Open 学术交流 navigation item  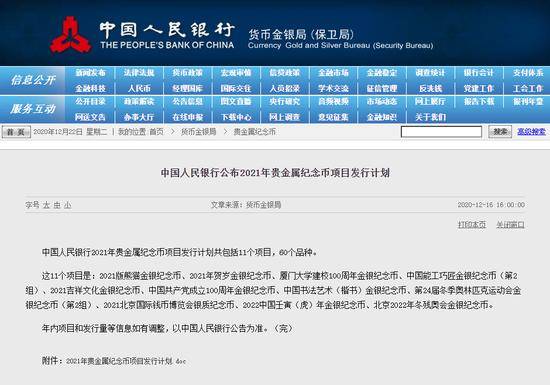pos(333,88)
